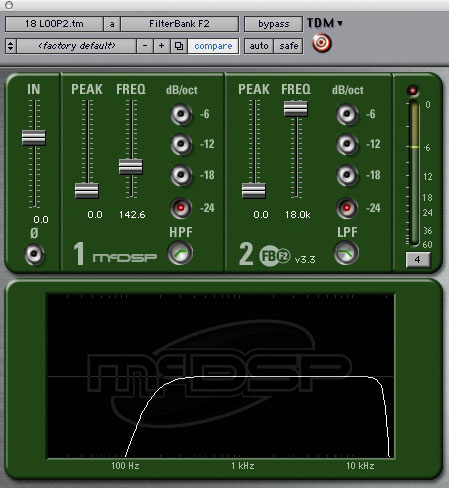Toggle the HPF filter enable icon

tap(180, 253)
